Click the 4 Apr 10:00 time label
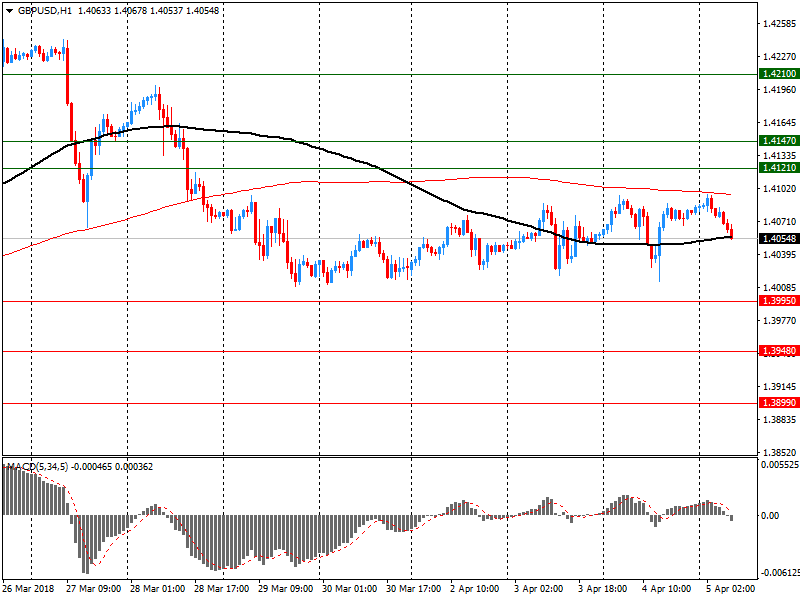This screenshot has width=800, height=600. click(667, 588)
